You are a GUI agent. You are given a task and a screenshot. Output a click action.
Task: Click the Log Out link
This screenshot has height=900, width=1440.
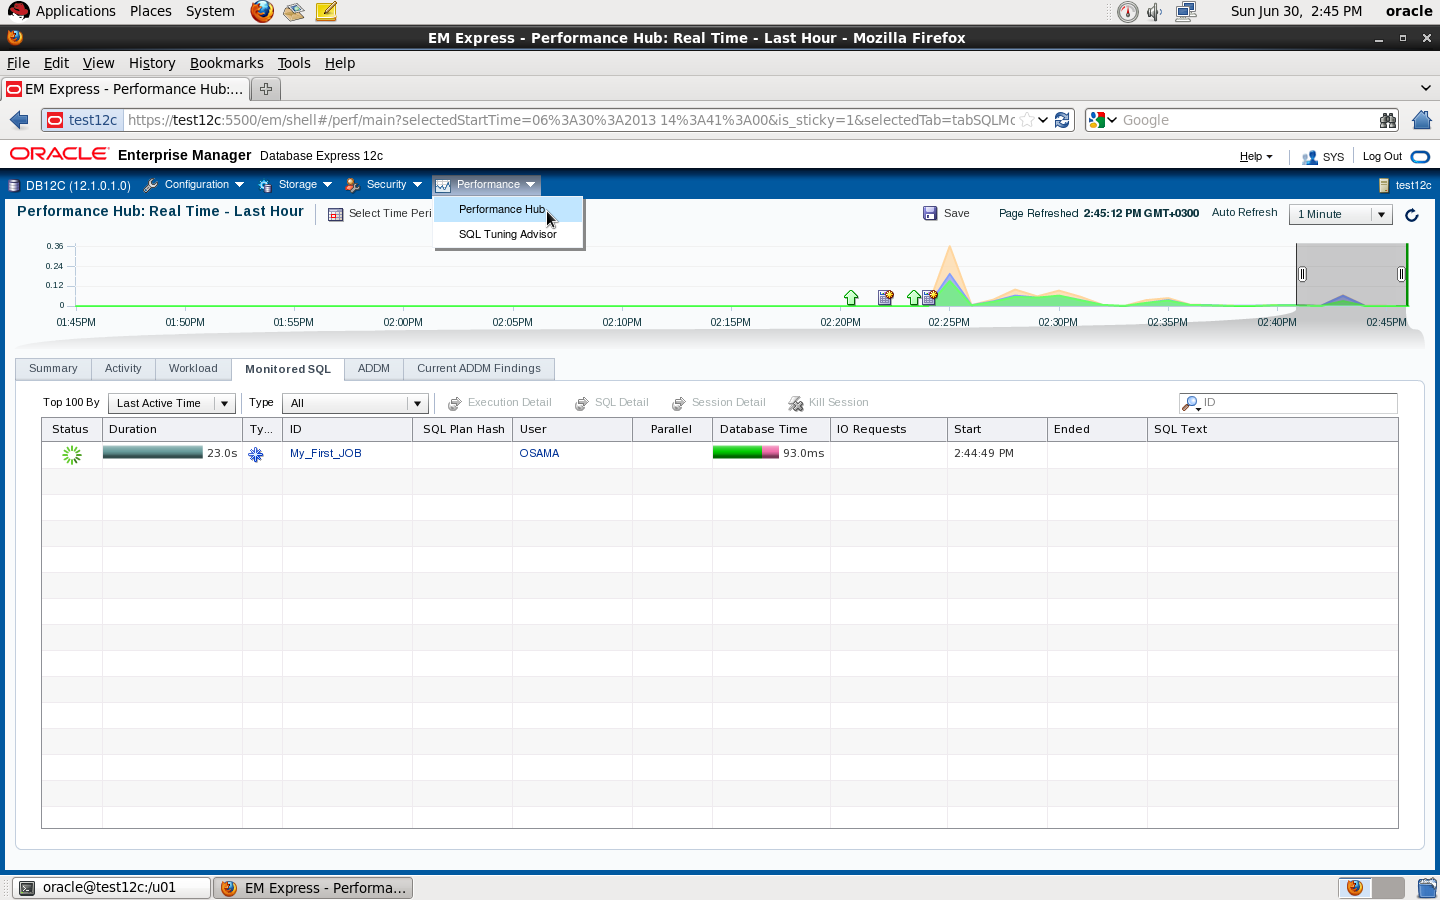tap(1382, 156)
